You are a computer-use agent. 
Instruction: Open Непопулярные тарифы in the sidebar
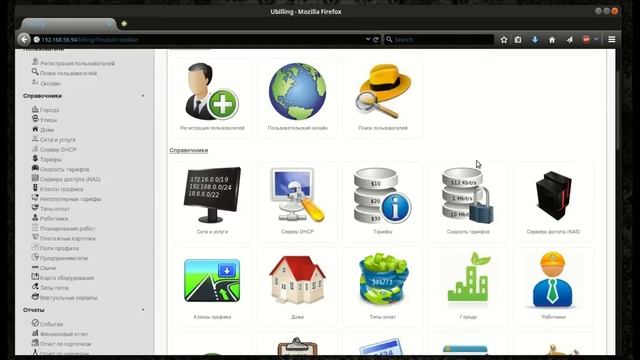pos(70,199)
